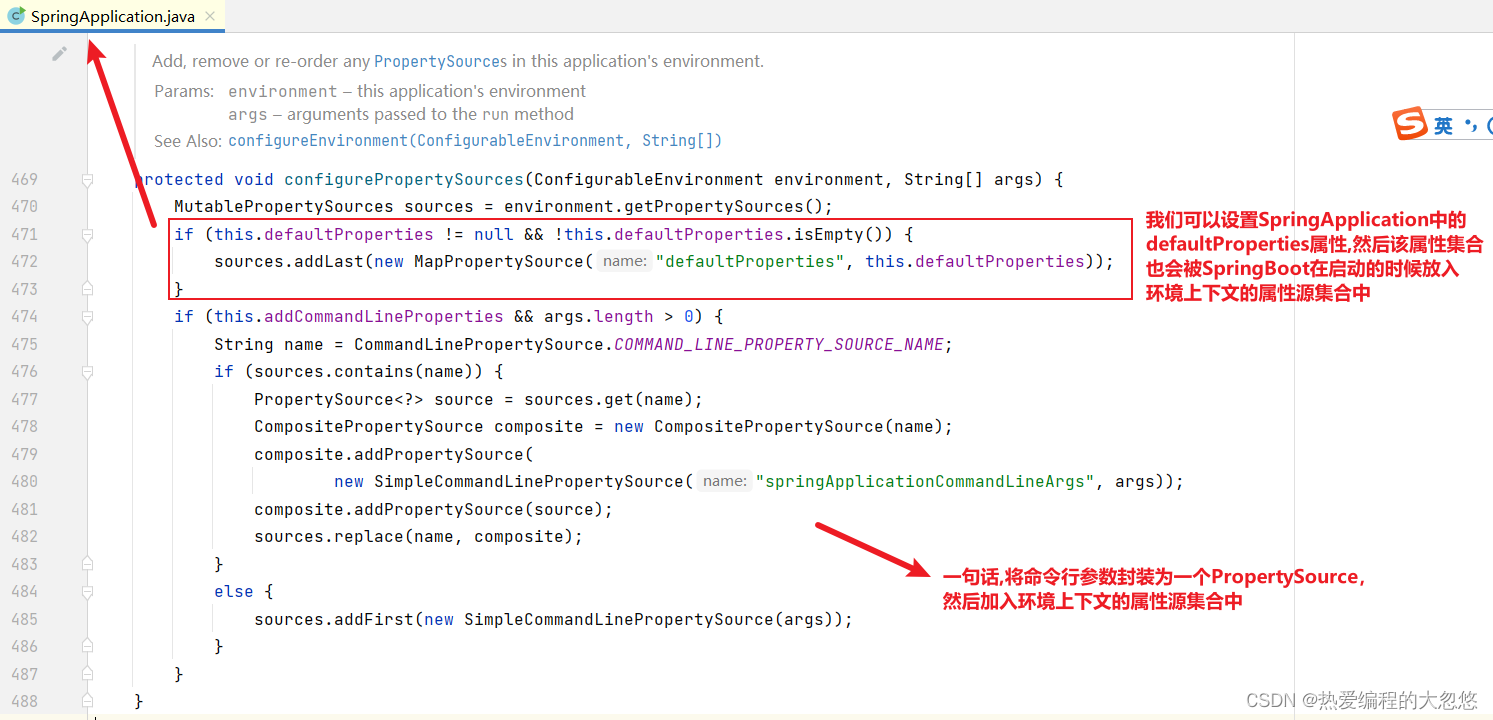The height and width of the screenshot is (720, 1493).
Task: Click the Java class icon on the SpringApplication.java tab
Action: (x=16, y=17)
